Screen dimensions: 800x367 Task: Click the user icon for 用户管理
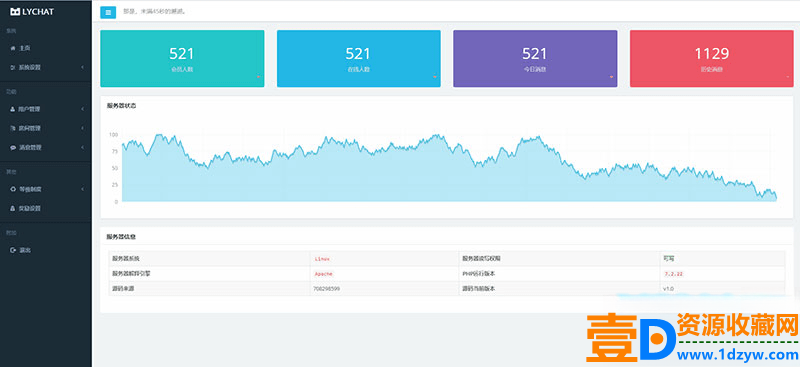point(13,109)
